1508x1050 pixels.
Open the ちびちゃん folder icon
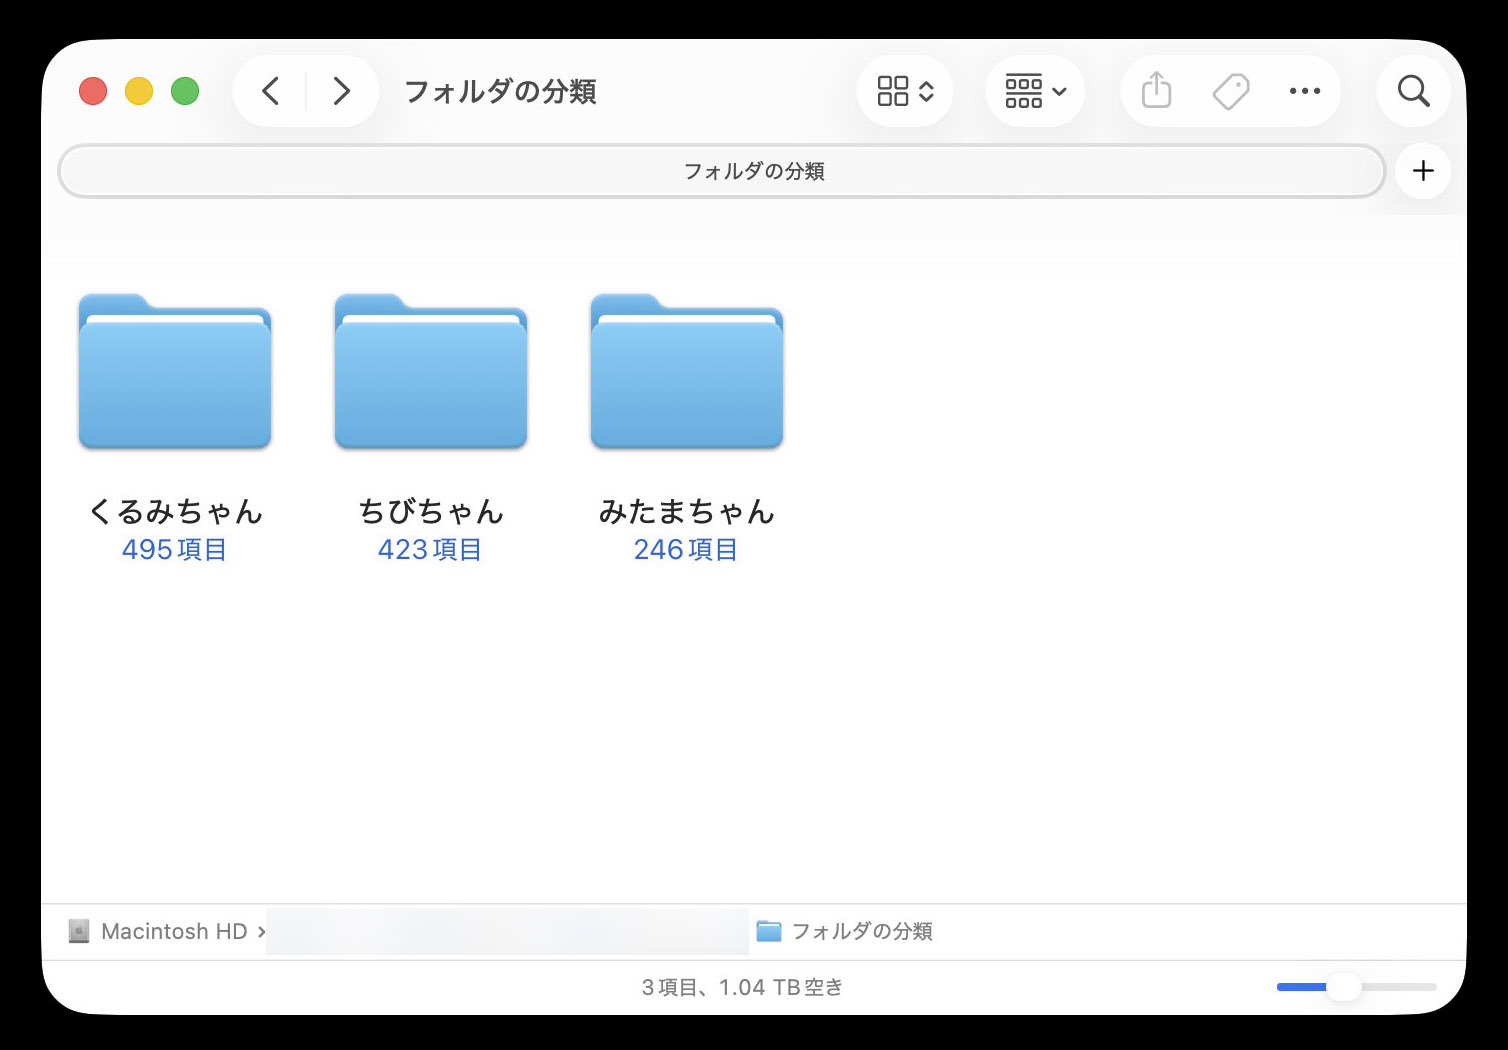(430, 371)
